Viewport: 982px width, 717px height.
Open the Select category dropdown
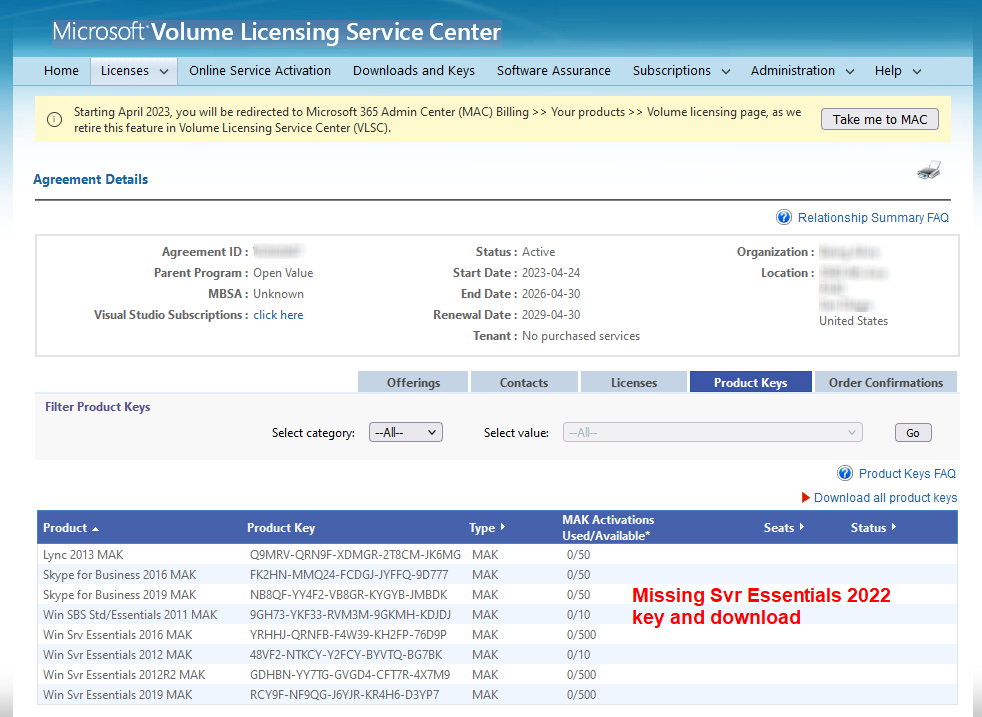pos(406,433)
